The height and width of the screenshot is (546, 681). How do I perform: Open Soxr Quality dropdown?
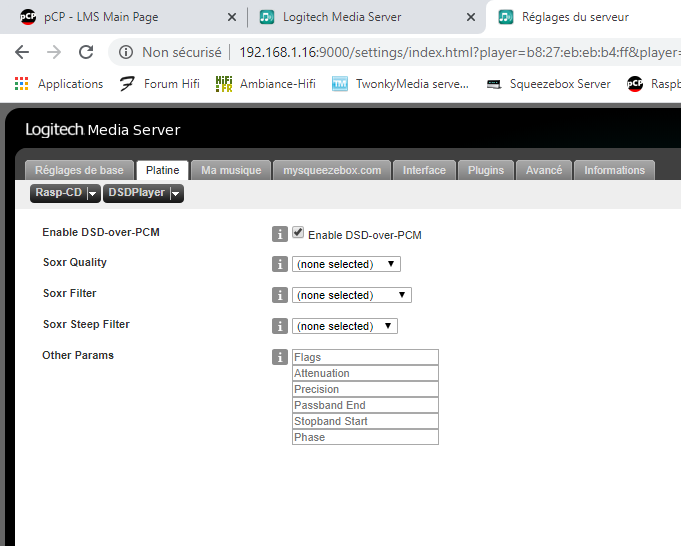(x=346, y=264)
